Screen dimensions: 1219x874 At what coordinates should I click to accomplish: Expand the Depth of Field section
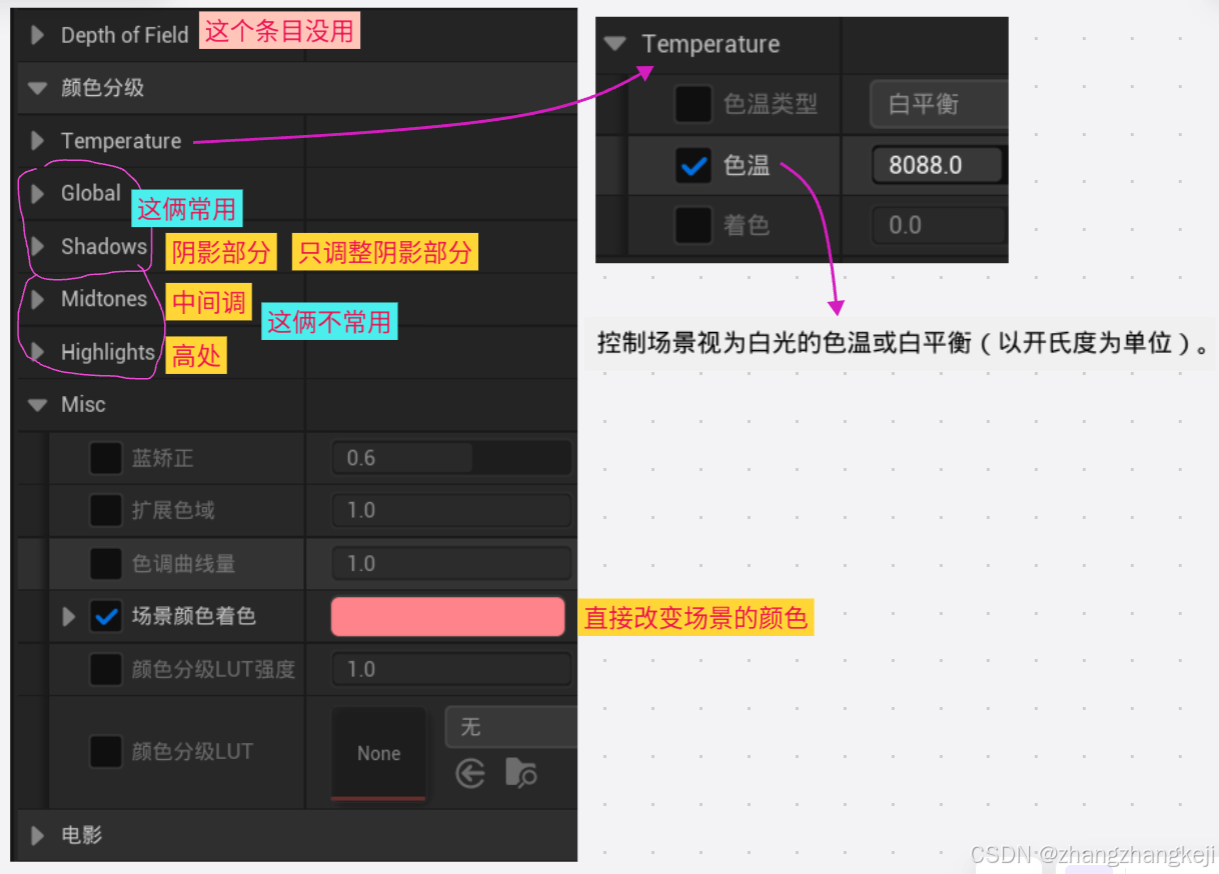36,34
